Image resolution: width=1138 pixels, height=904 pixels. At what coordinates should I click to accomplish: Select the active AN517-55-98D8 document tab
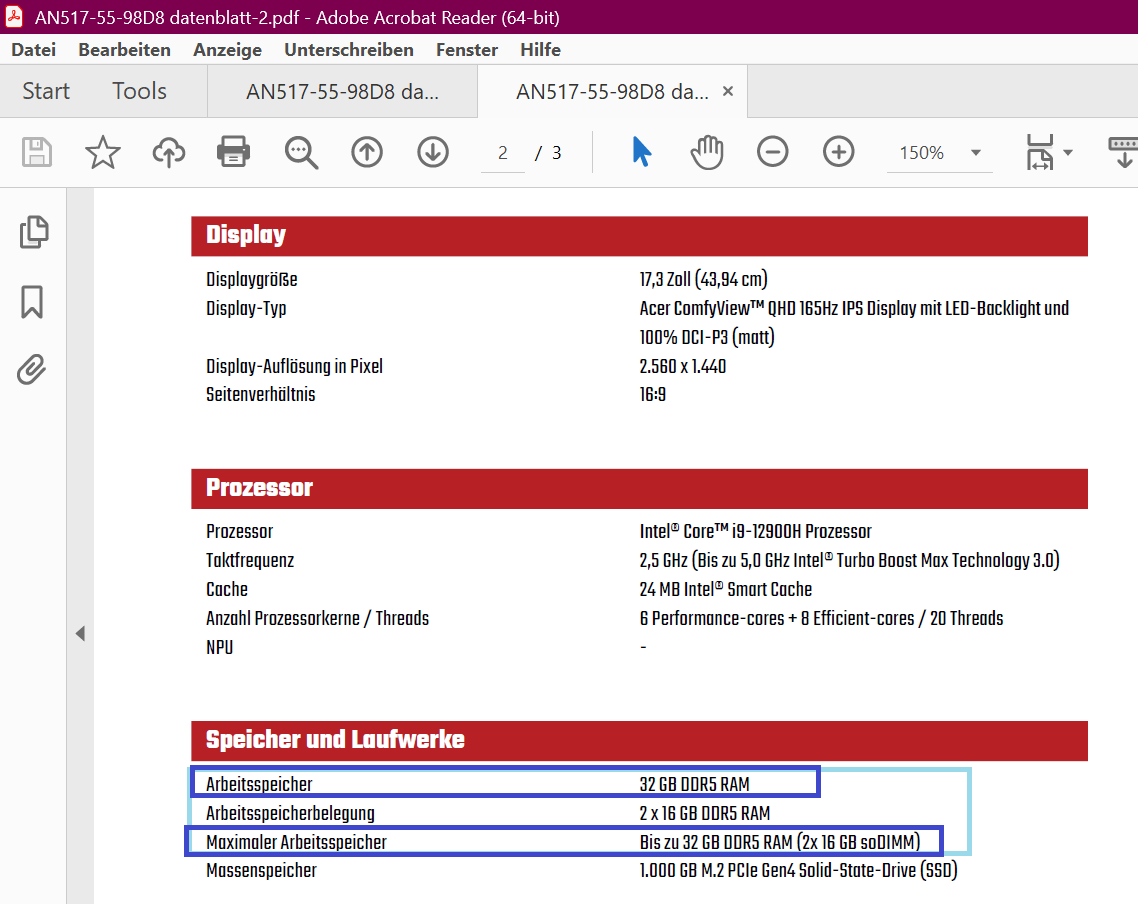[612, 91]
